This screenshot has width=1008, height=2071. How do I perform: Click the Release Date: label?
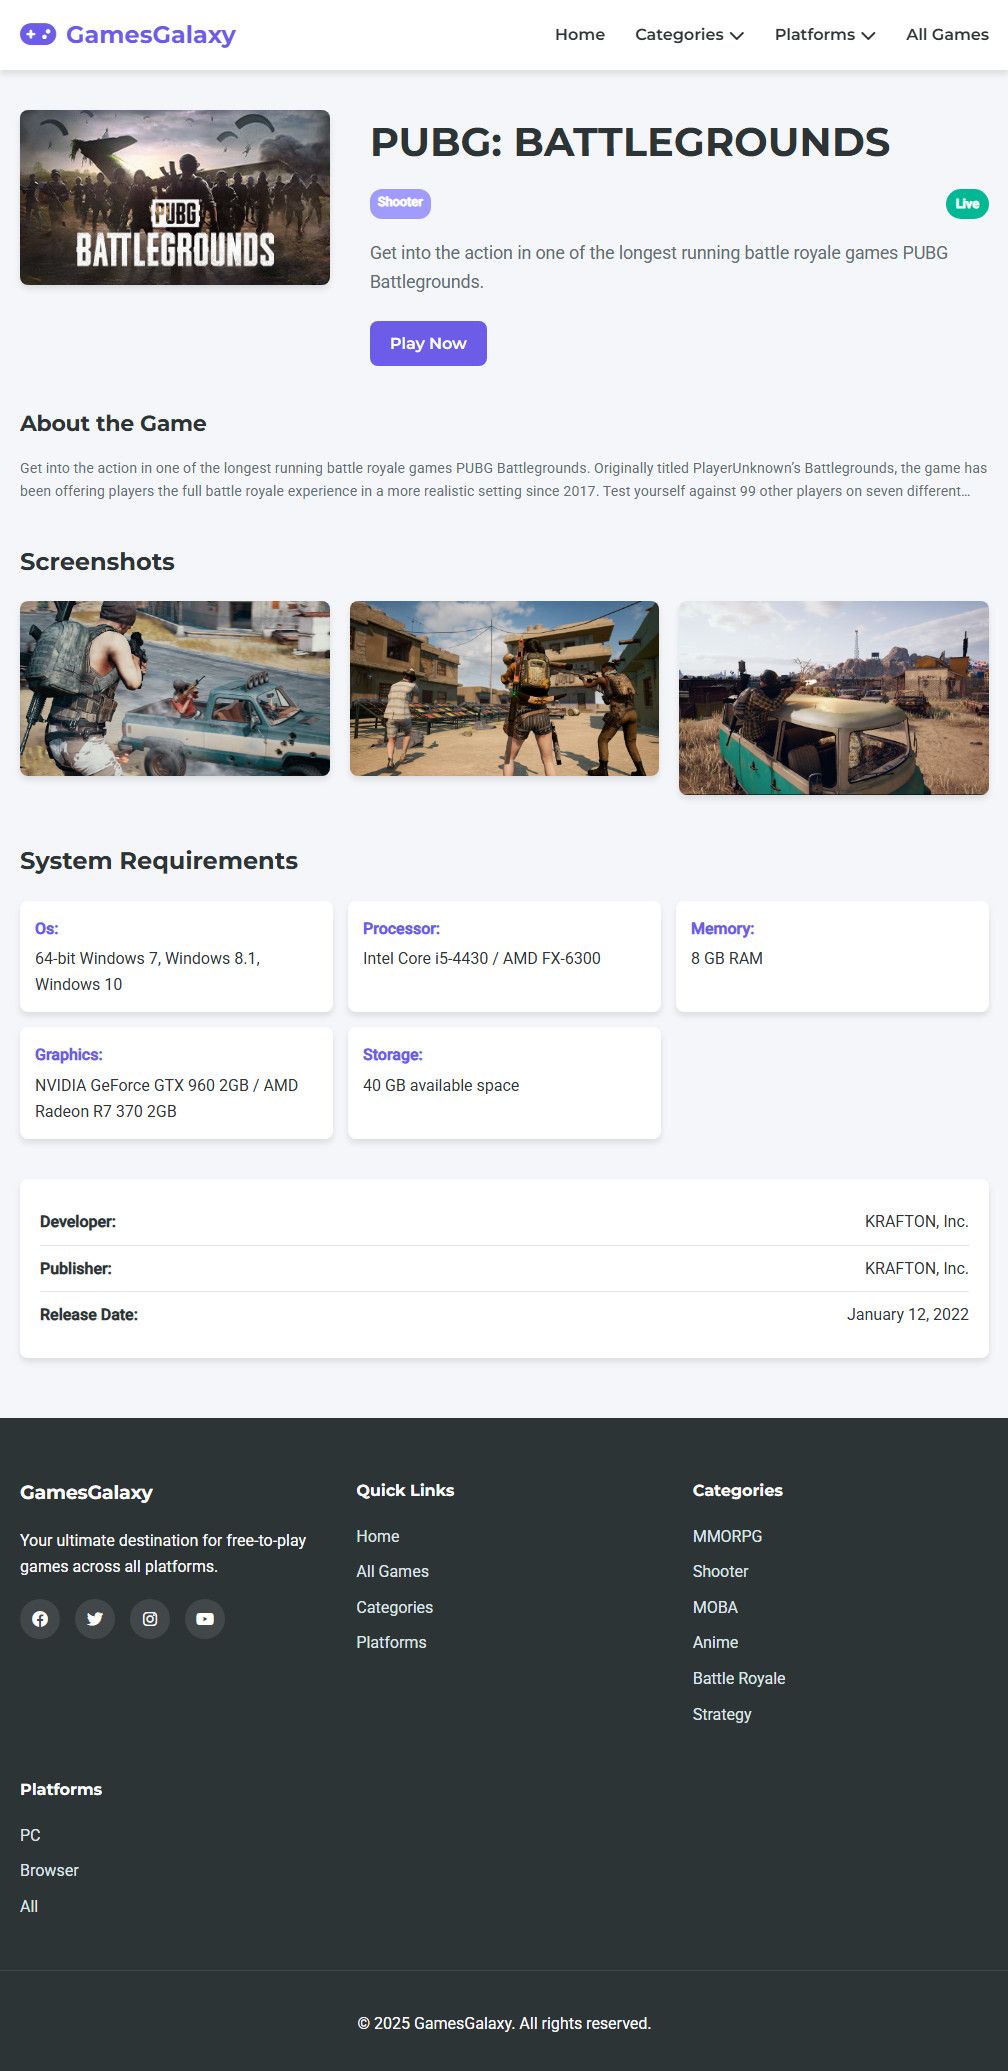(89, 1314)
